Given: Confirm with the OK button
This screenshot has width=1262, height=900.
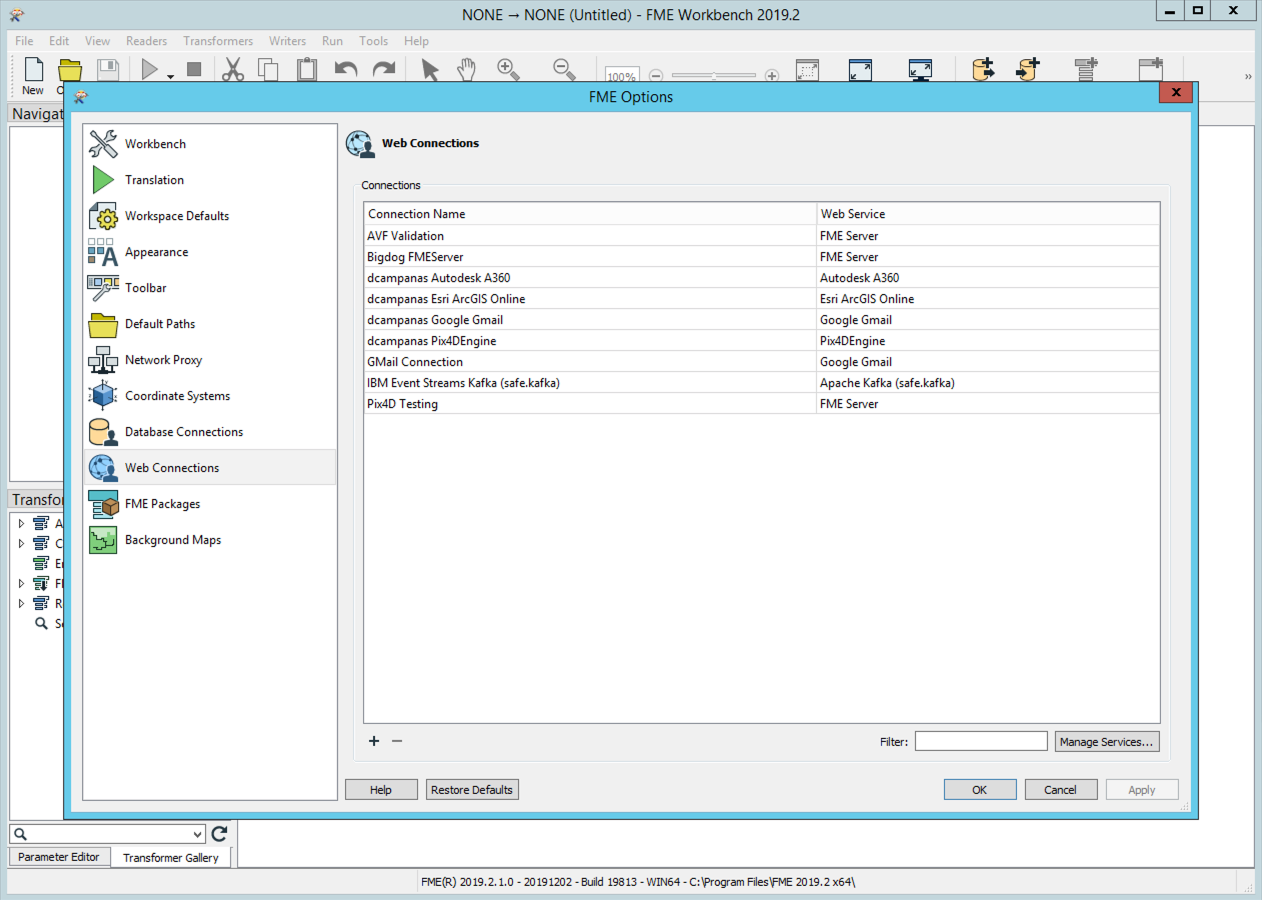Looking at the screenshot, I should (x=980, y=790).
